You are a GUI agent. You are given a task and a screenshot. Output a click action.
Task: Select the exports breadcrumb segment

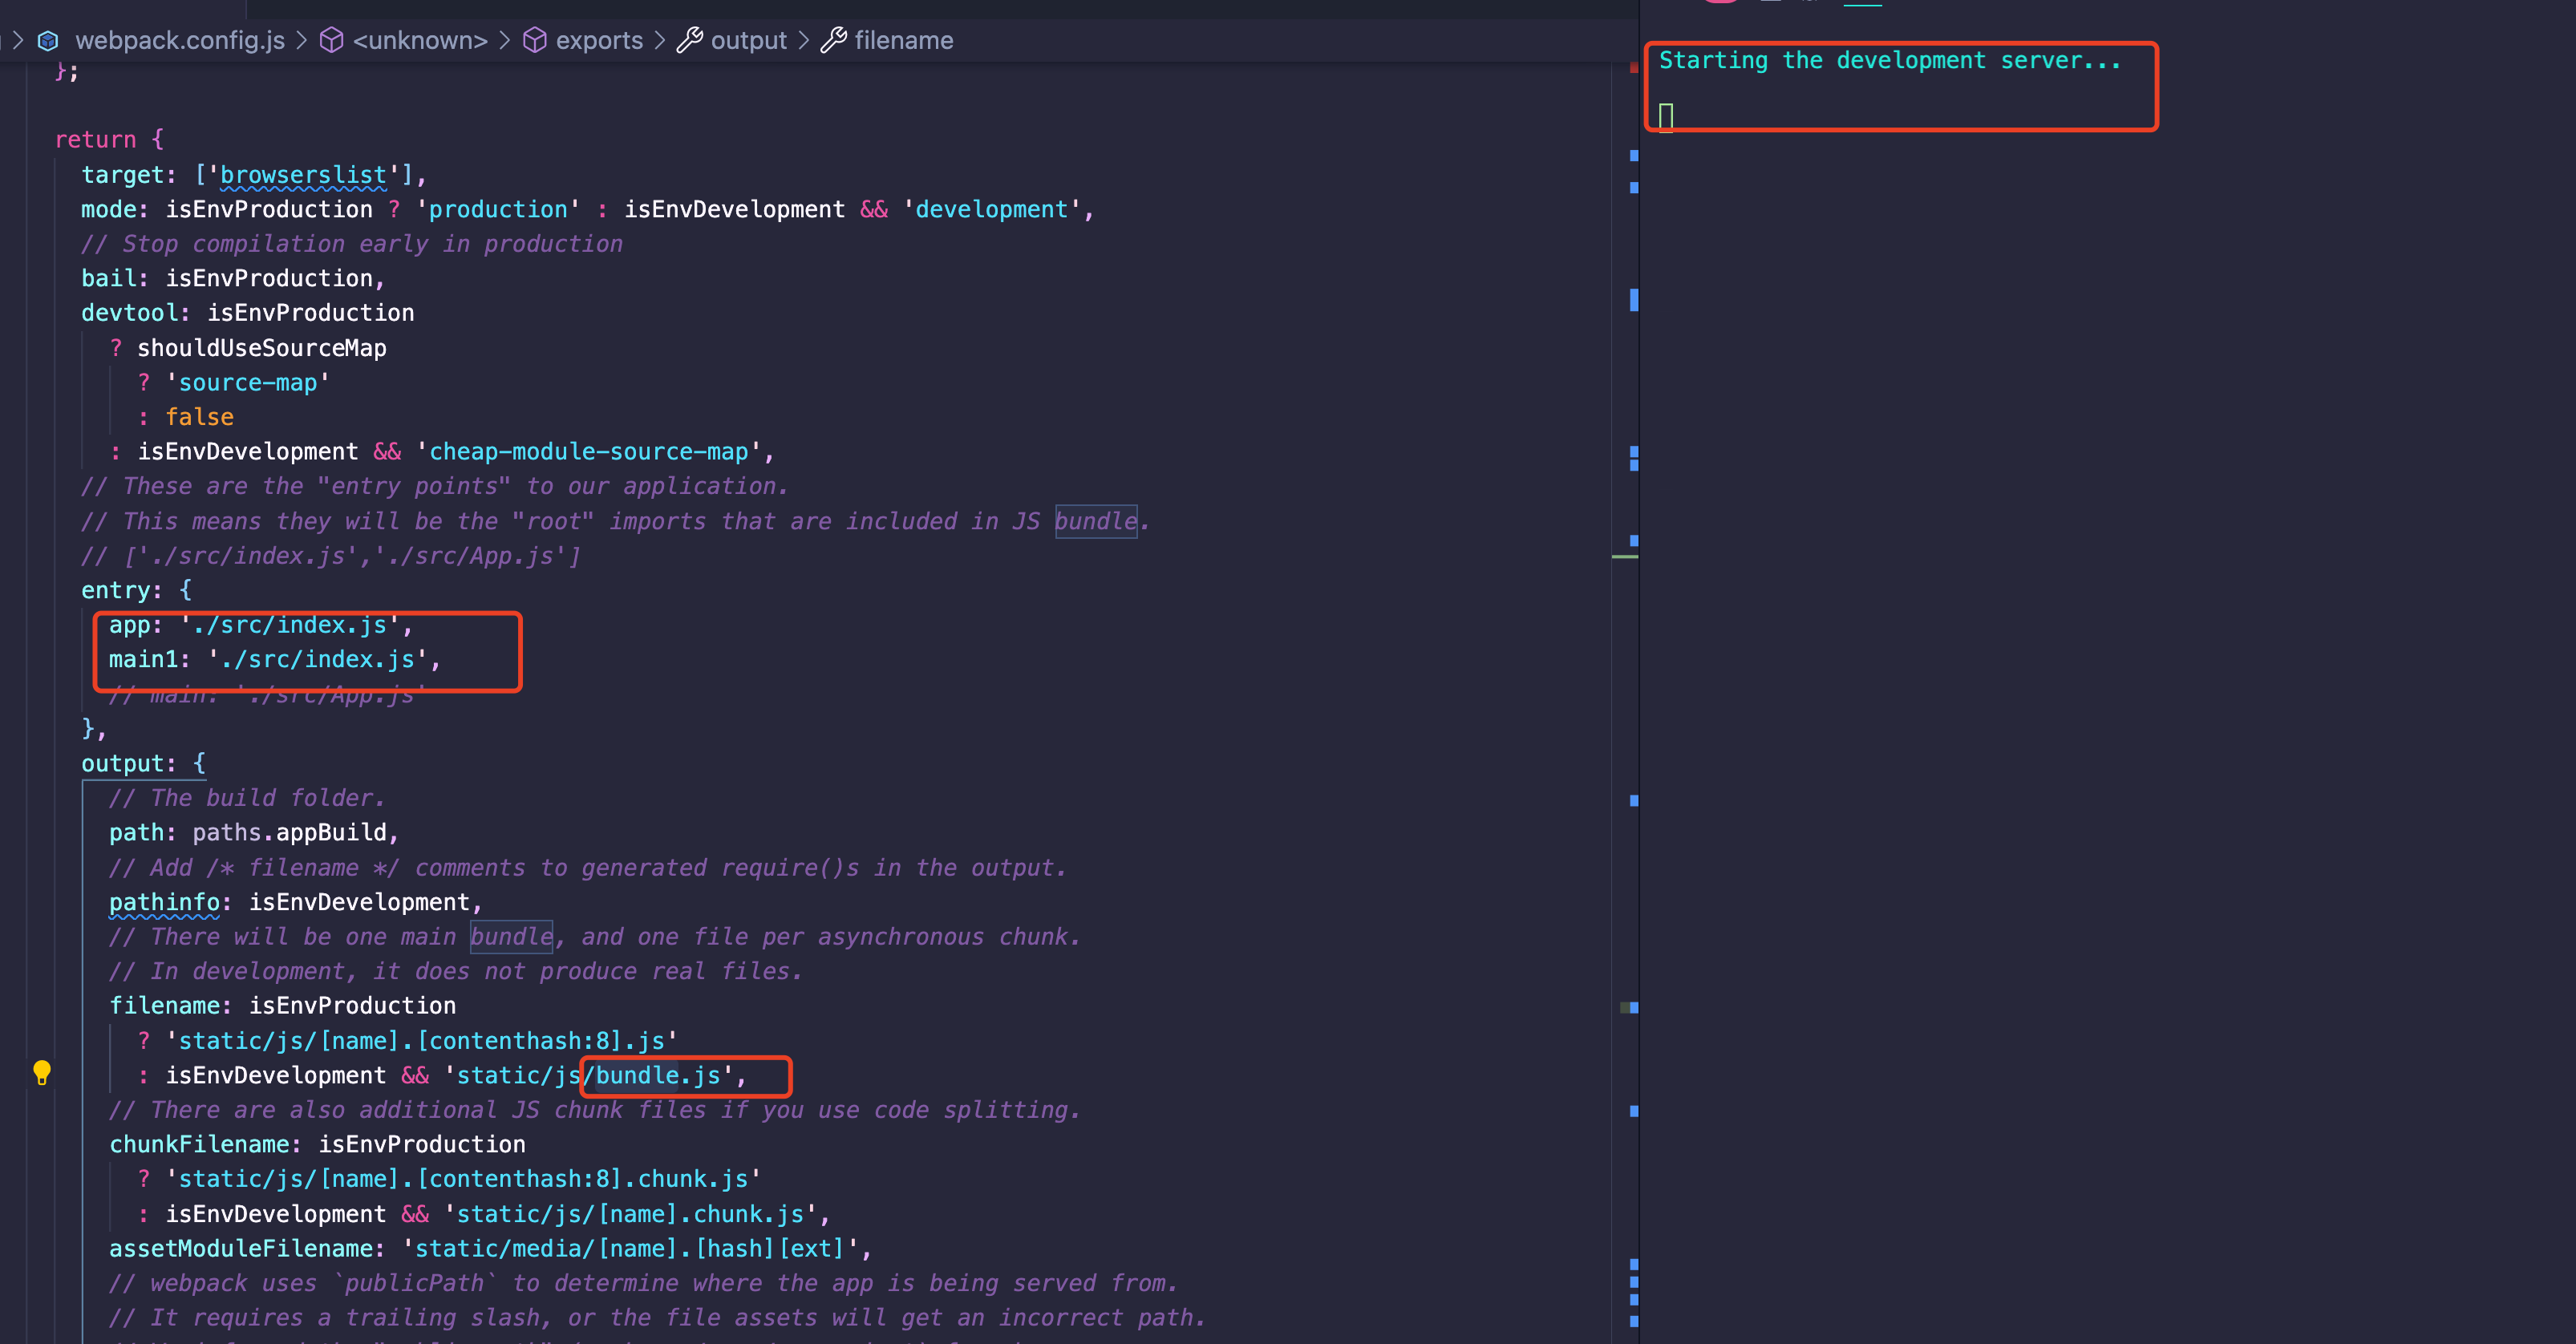pos(599,41)
